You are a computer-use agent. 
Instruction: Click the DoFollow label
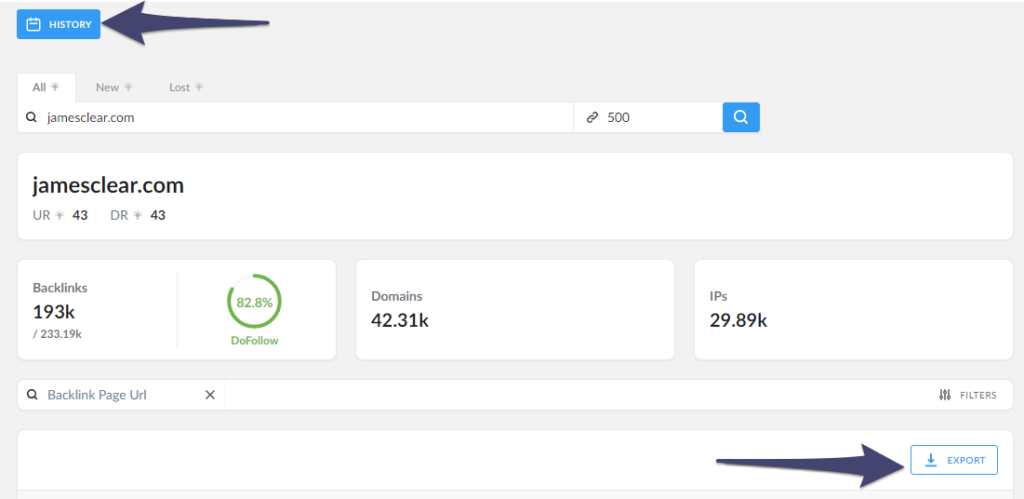pyautogui.click(x=254, y=341)
